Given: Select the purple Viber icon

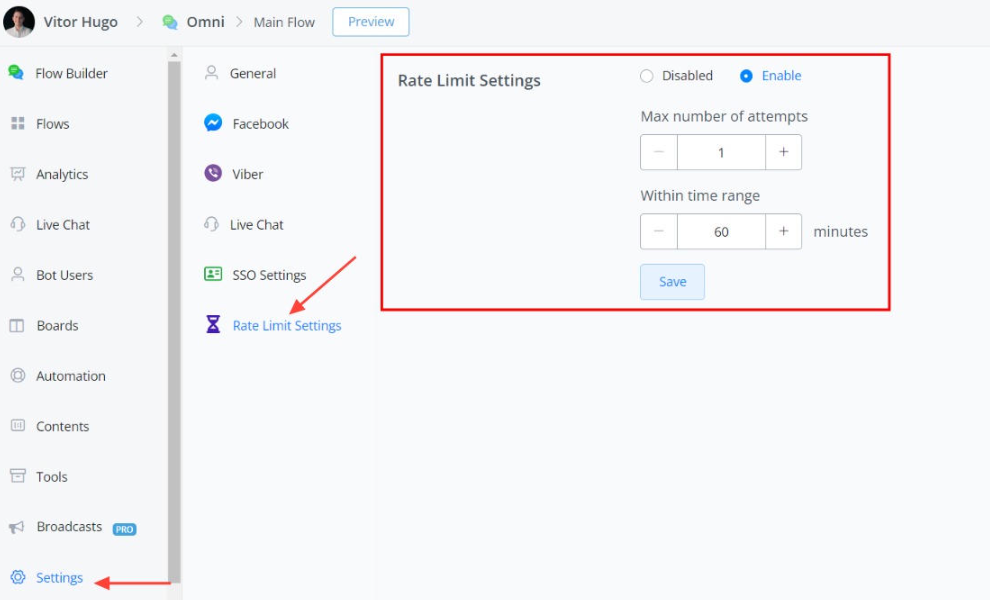Looking at the screenshot, I should click(x=213, y=174).
